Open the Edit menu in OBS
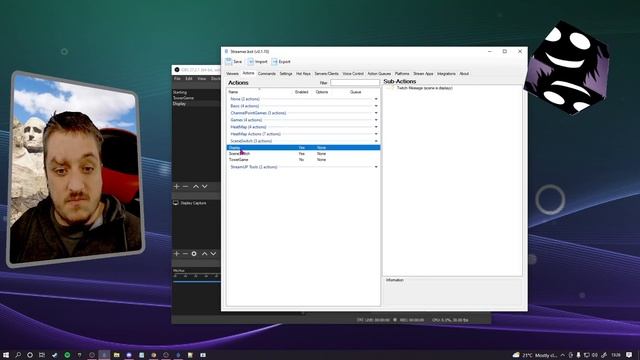Screen dimensions: 640x360 coord(189,78)
